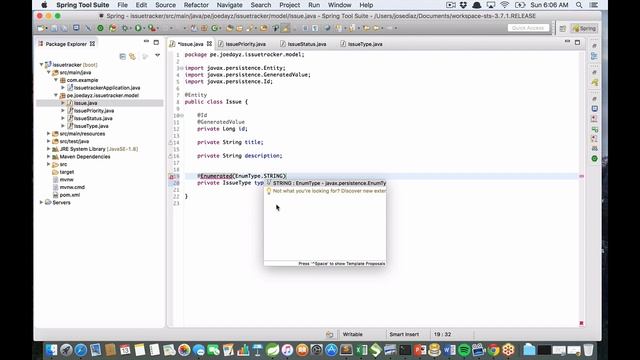Minimize the Package Explorer view
Viewport: 640px width, 360px height.
pyautogui.click(x=146, y=42)
